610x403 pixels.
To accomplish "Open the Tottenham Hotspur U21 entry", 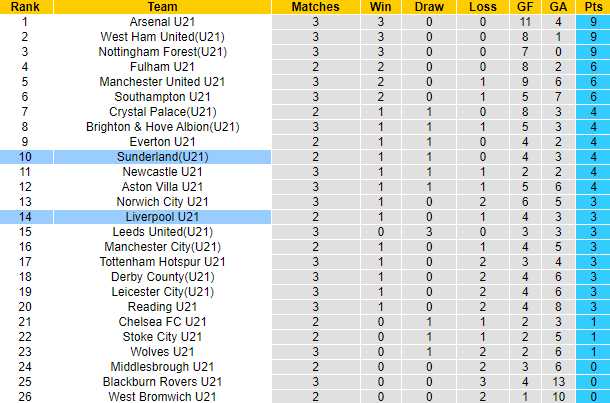I will click(163, 262).
